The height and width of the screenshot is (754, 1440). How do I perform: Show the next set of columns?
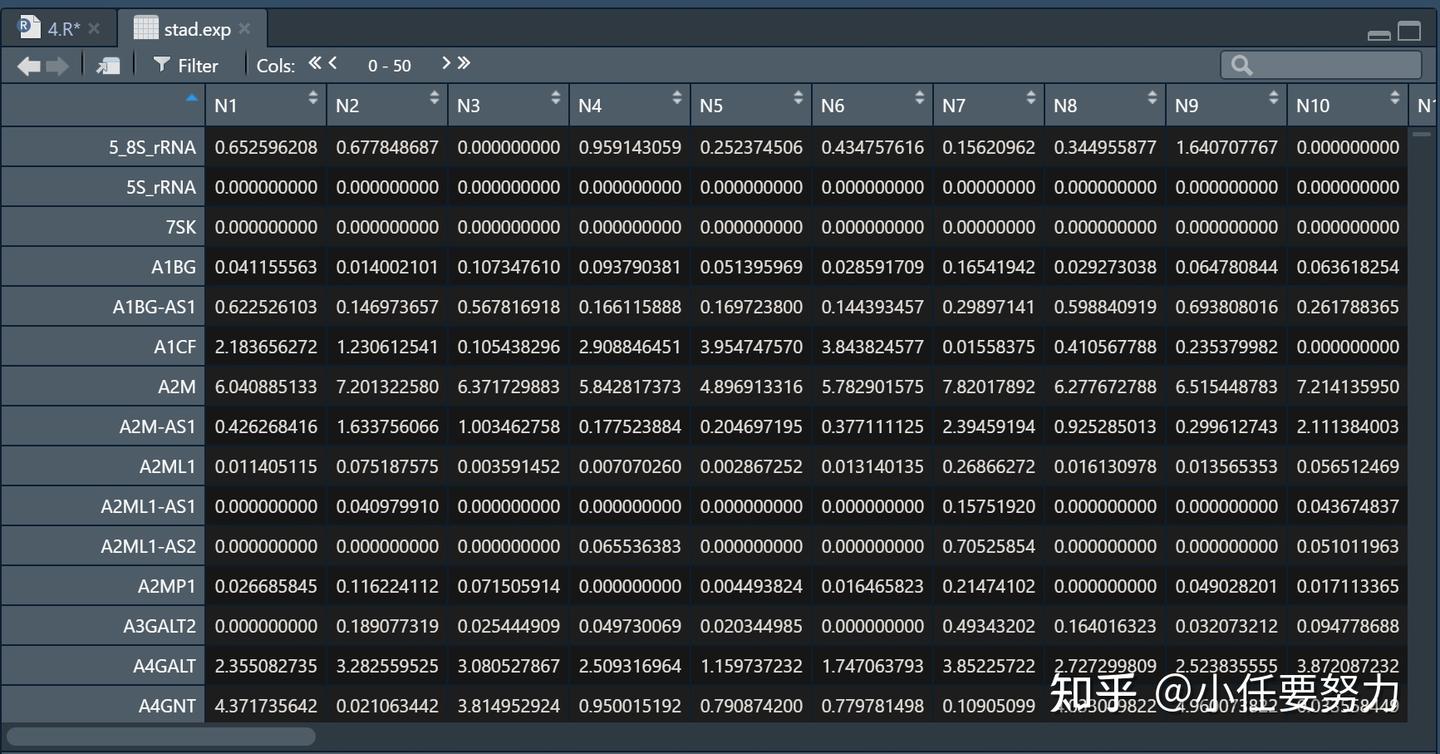(x=447, y=64)
